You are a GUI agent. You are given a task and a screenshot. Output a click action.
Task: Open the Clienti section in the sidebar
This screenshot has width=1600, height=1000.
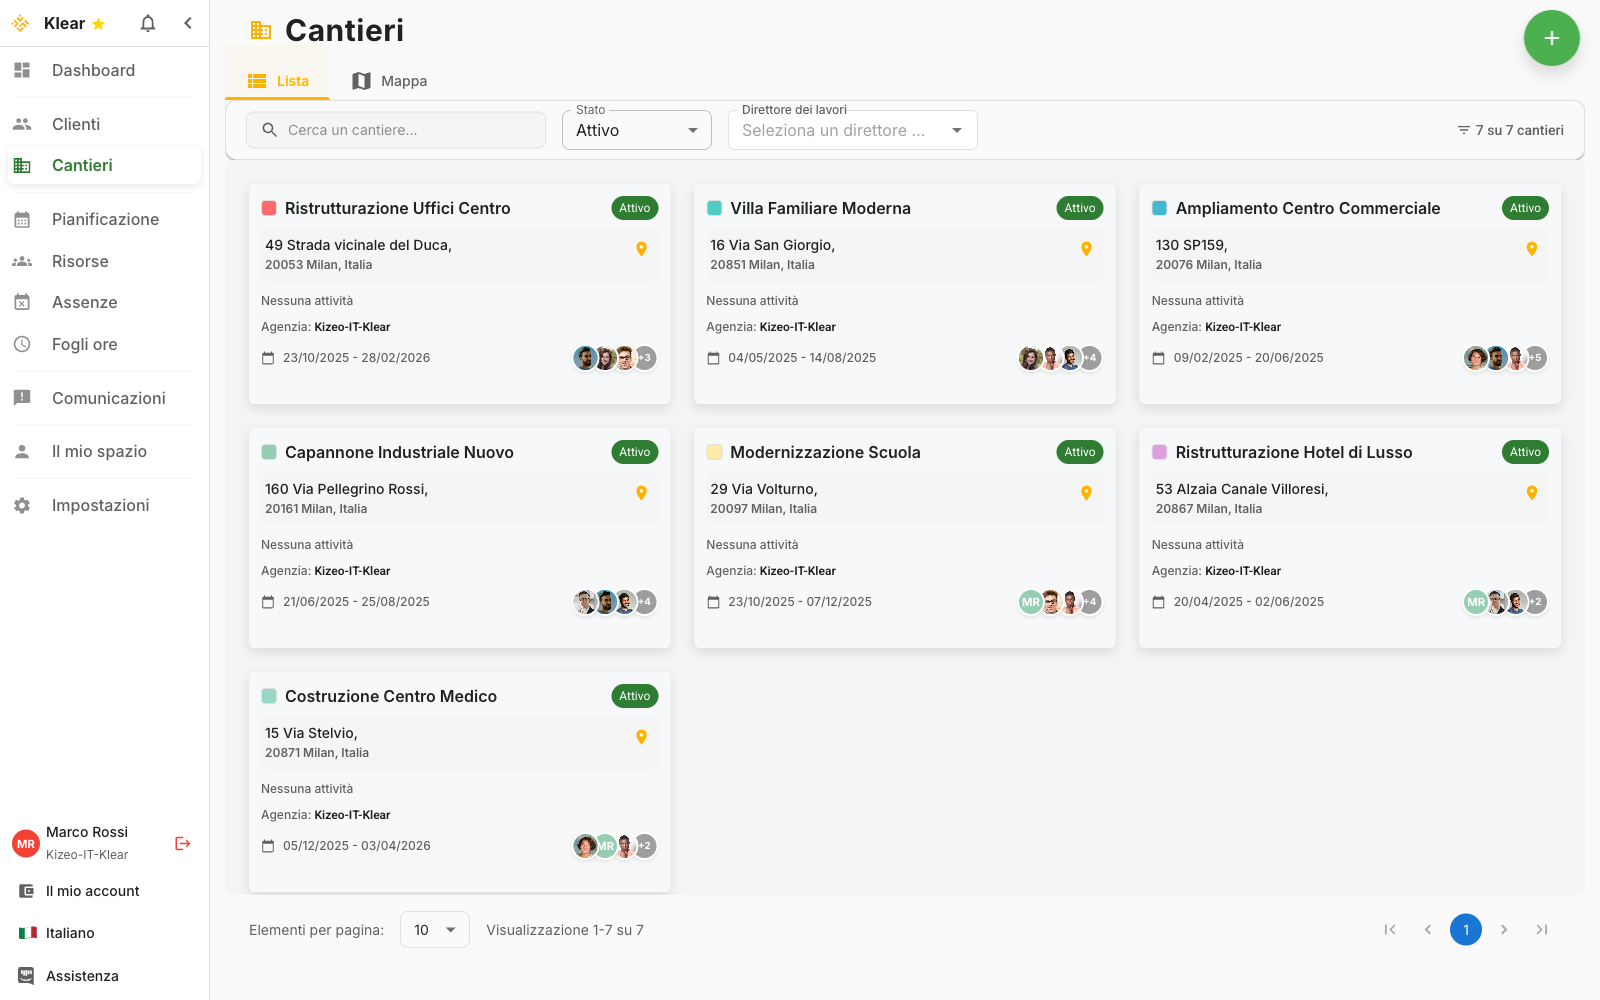75,124
